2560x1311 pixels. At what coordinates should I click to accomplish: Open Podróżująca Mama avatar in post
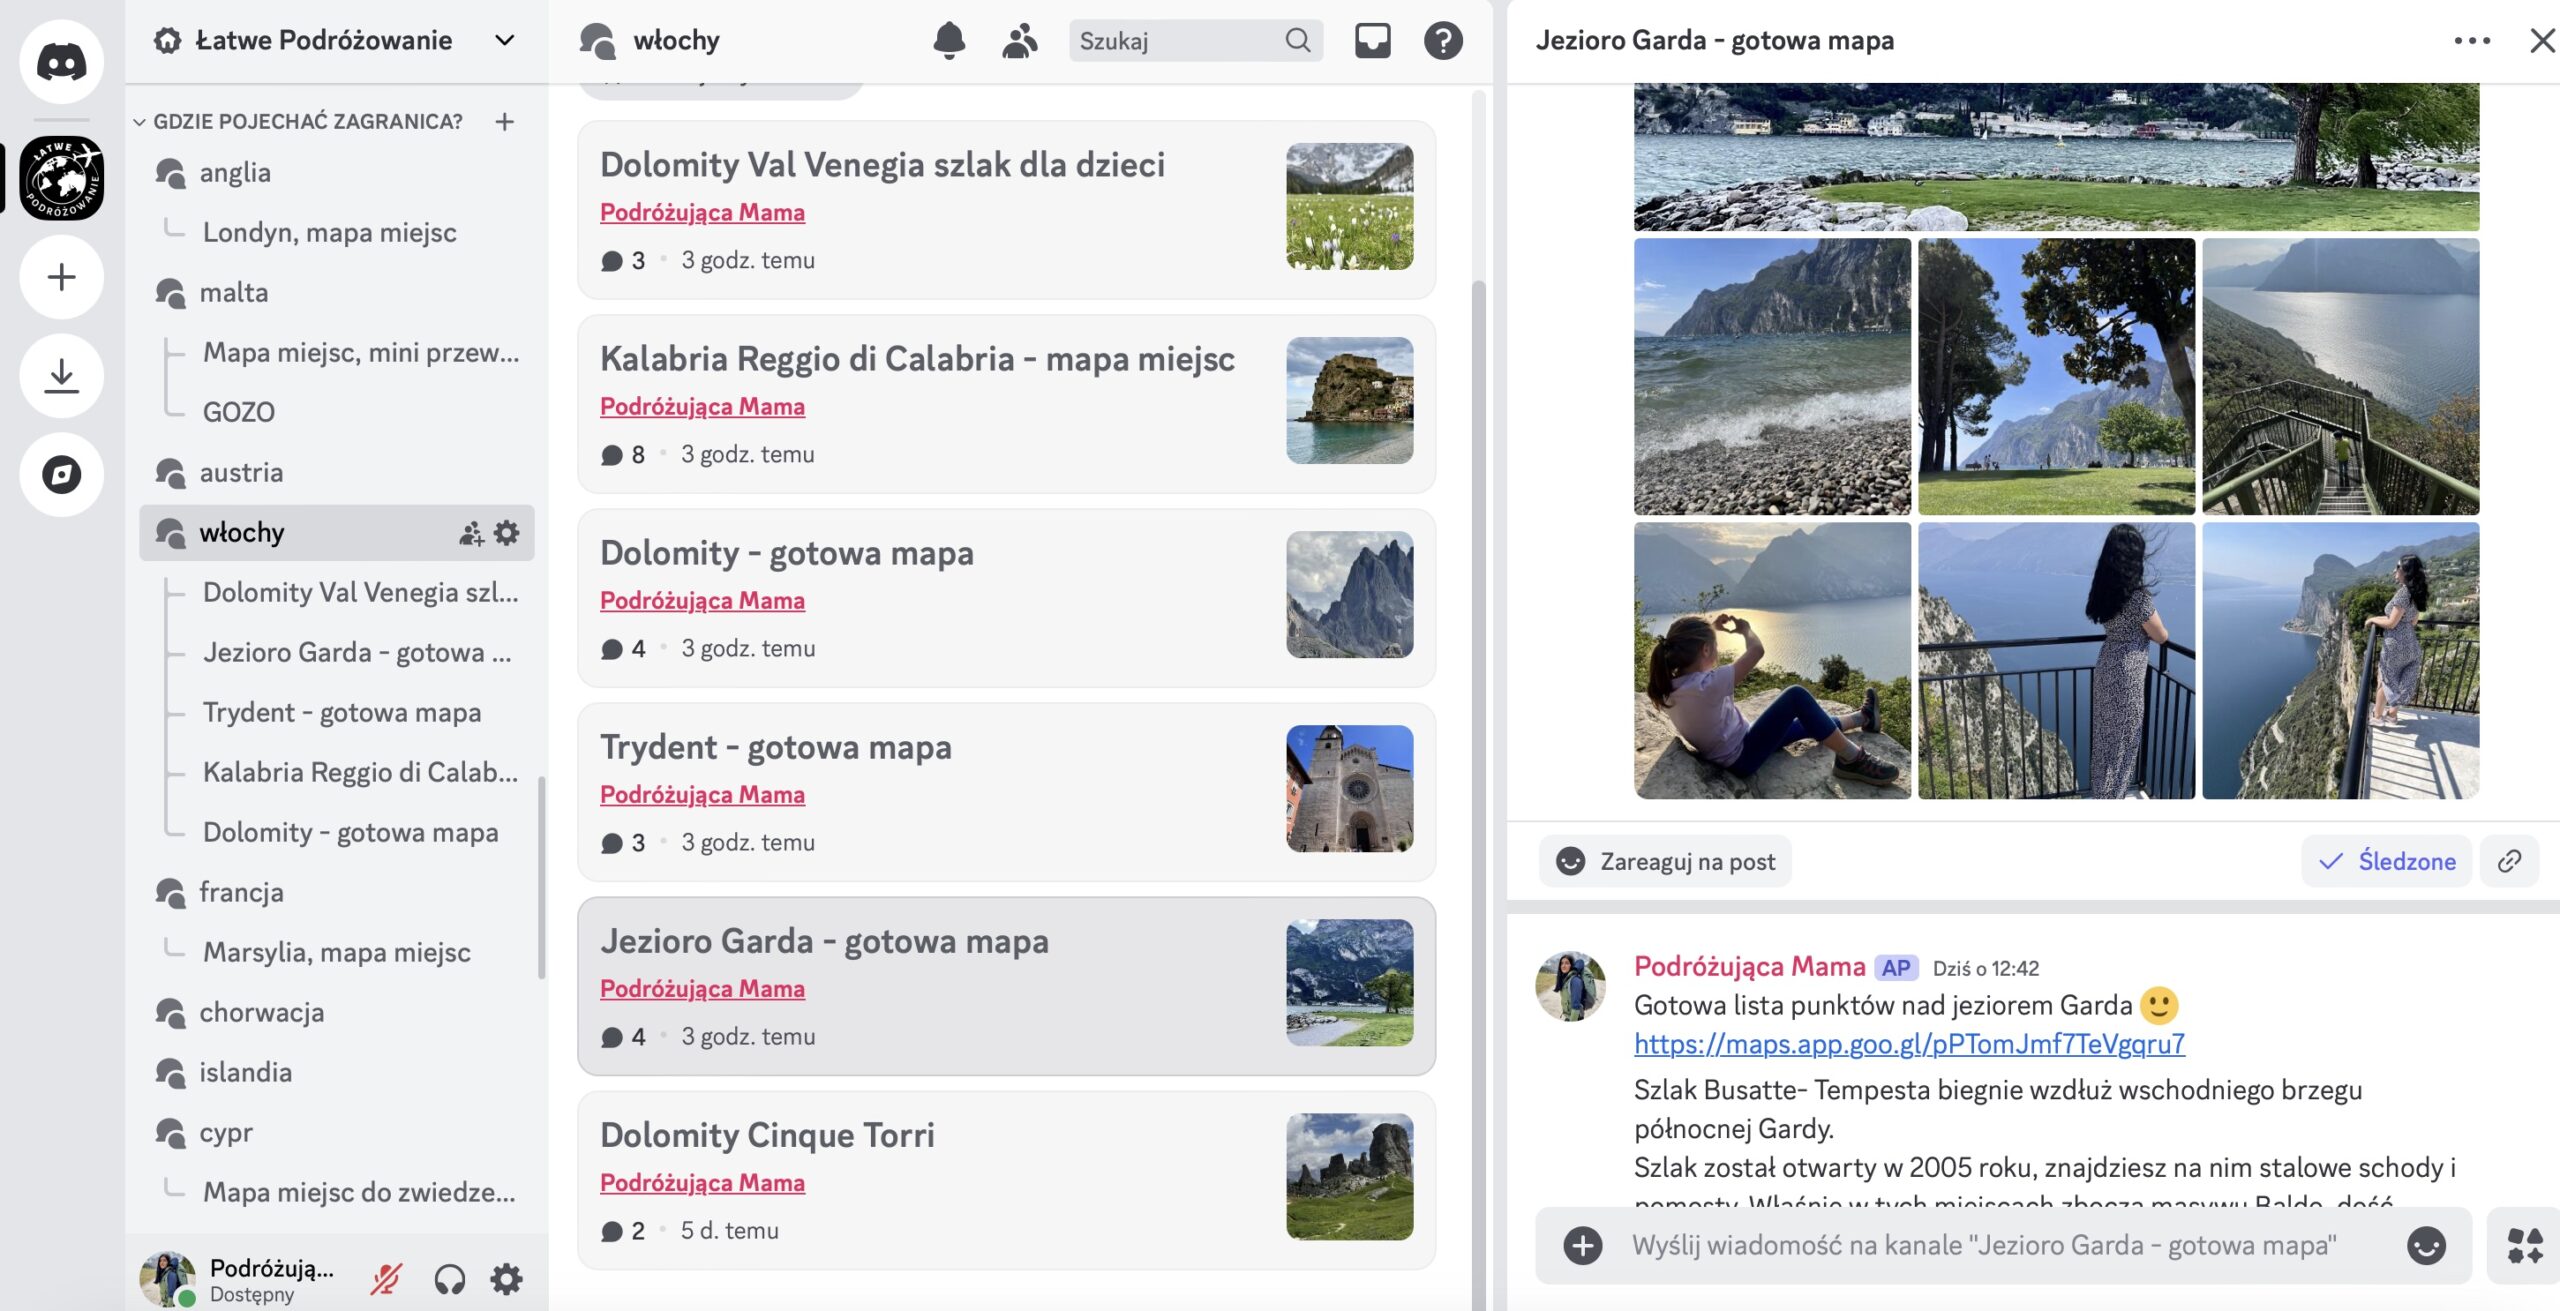tap(1570, 986)
